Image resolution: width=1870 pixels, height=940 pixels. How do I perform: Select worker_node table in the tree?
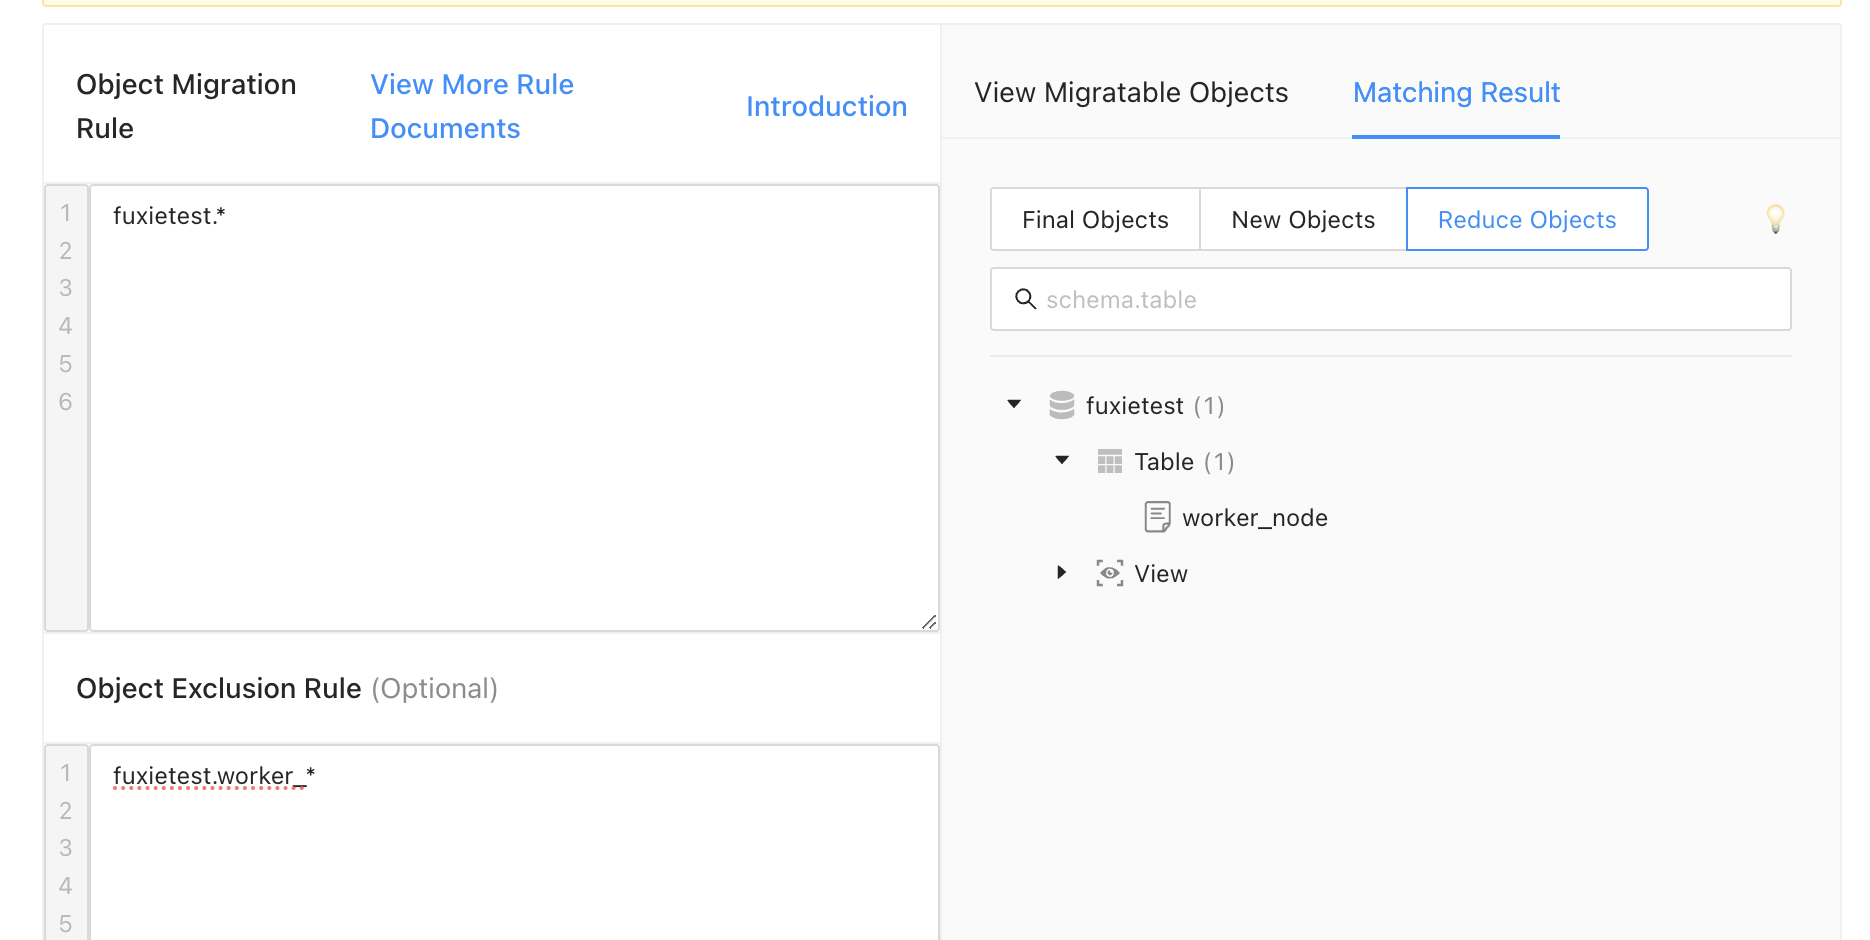click(x=1254, y=518)
